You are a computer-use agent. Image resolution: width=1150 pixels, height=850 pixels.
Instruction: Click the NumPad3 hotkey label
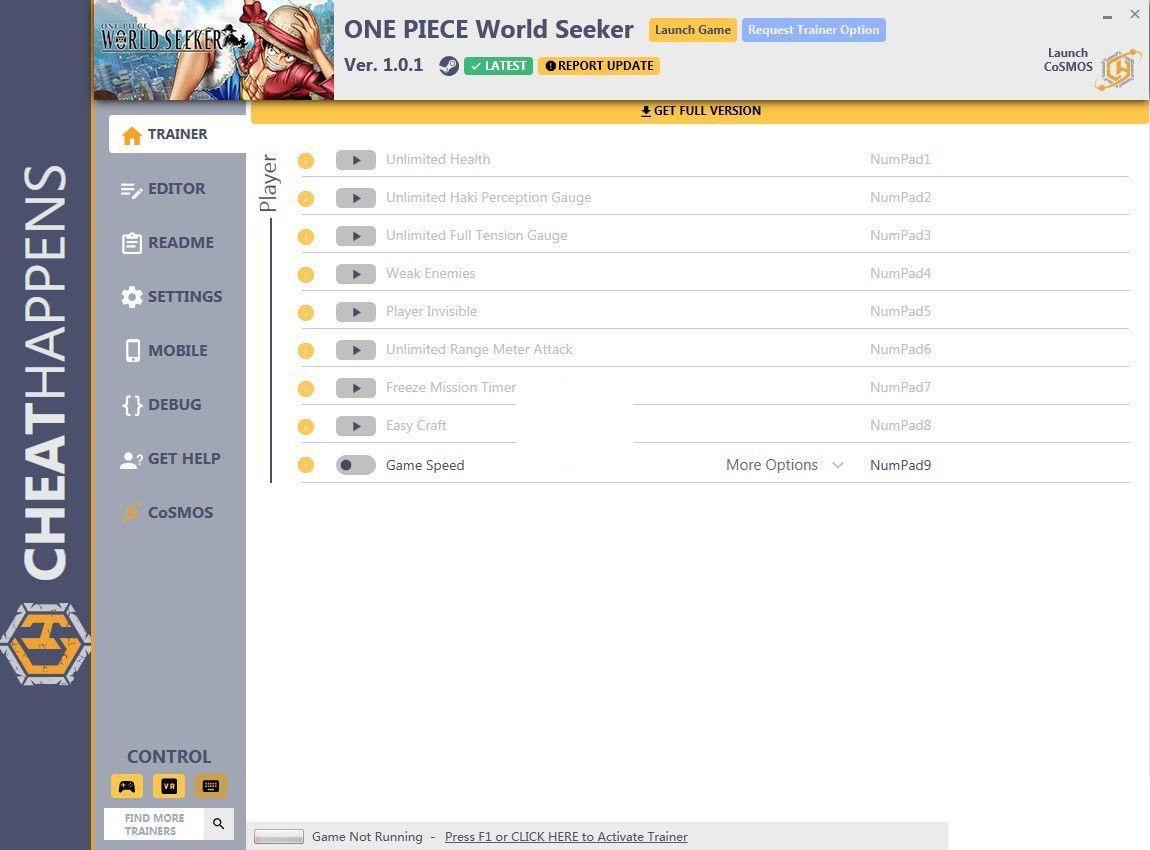[900, 236]
